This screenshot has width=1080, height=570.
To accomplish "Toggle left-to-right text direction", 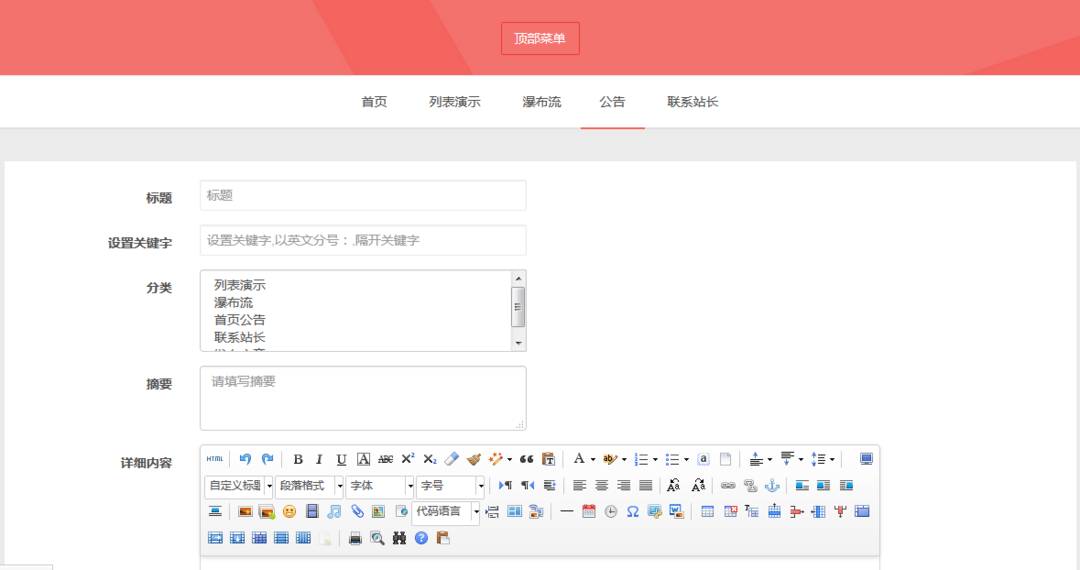I will (x=505, y=486).
